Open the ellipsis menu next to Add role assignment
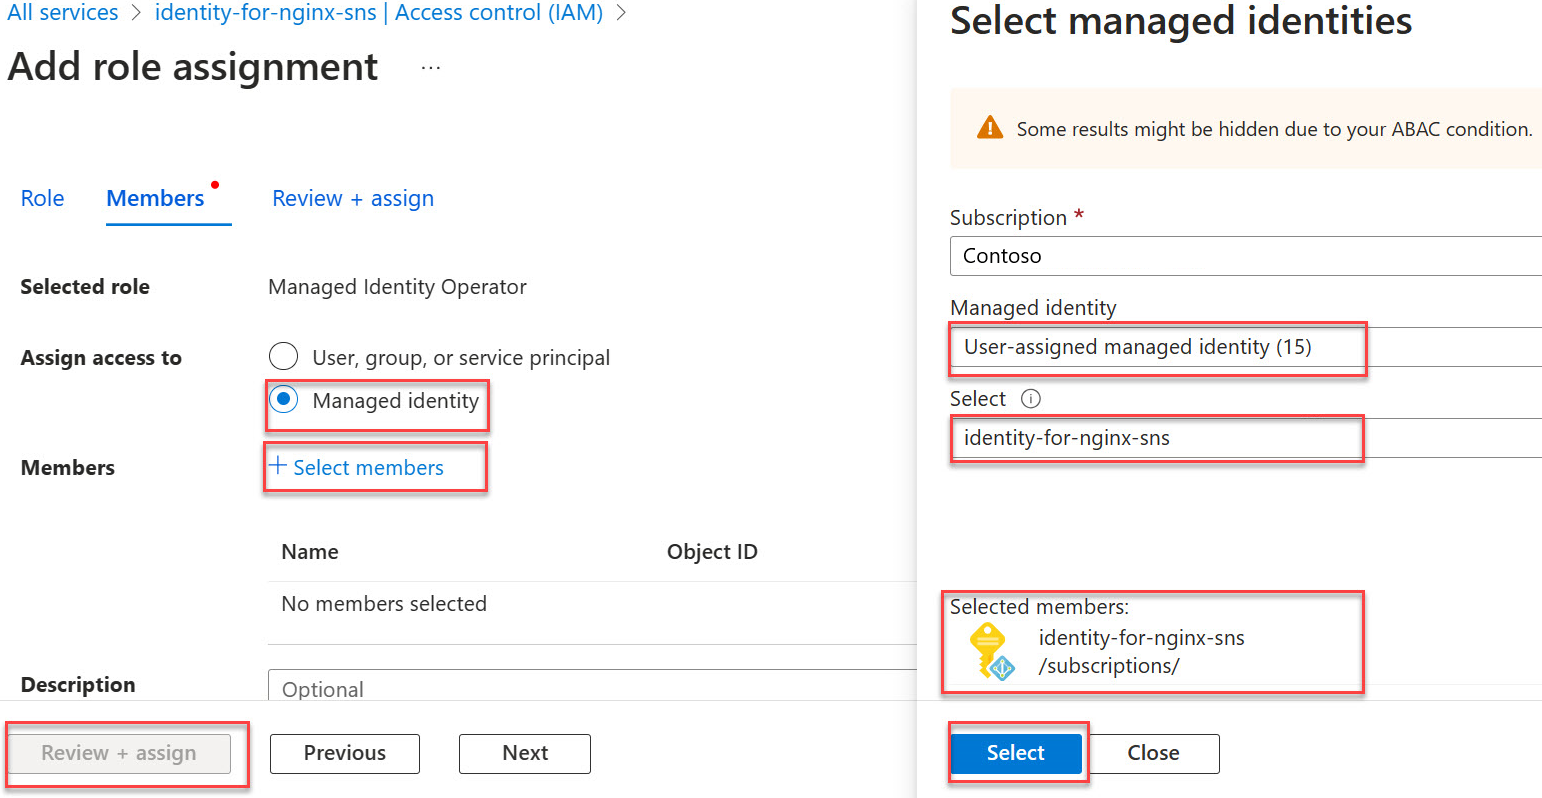This screenshot has height=798, width=1542. [x=430, y=68]
